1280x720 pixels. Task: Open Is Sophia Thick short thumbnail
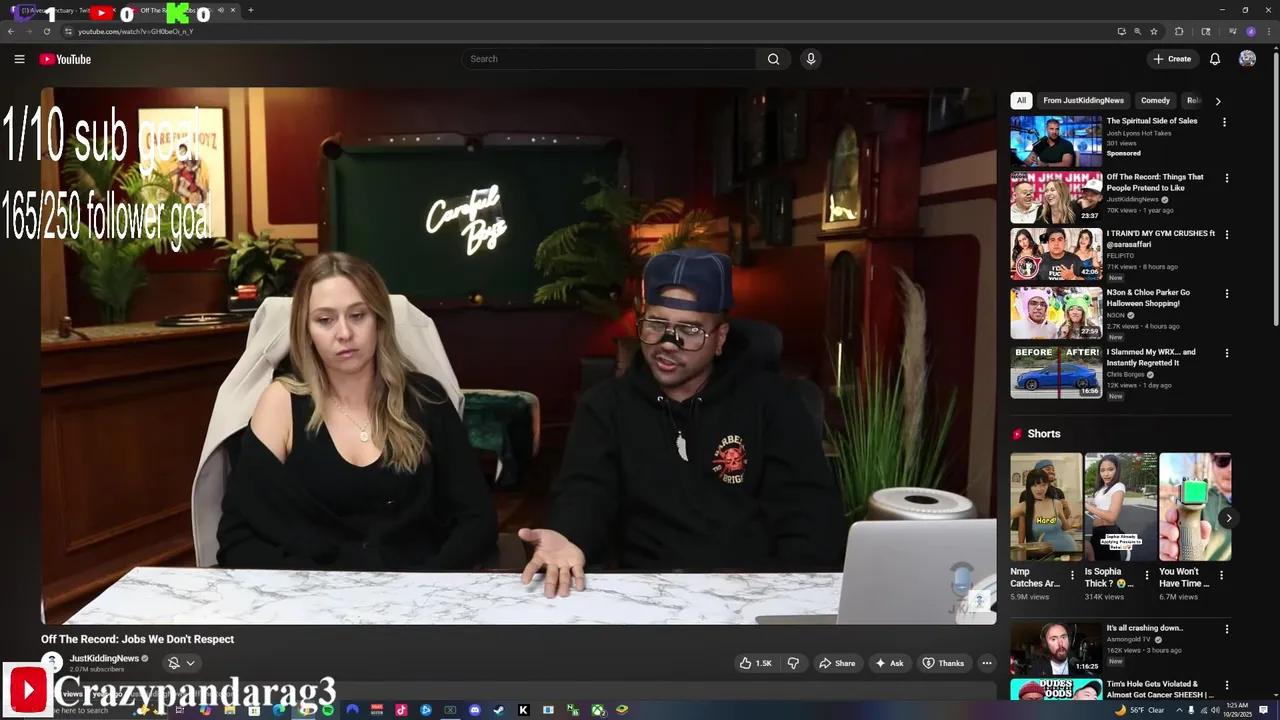(1121, 507)
